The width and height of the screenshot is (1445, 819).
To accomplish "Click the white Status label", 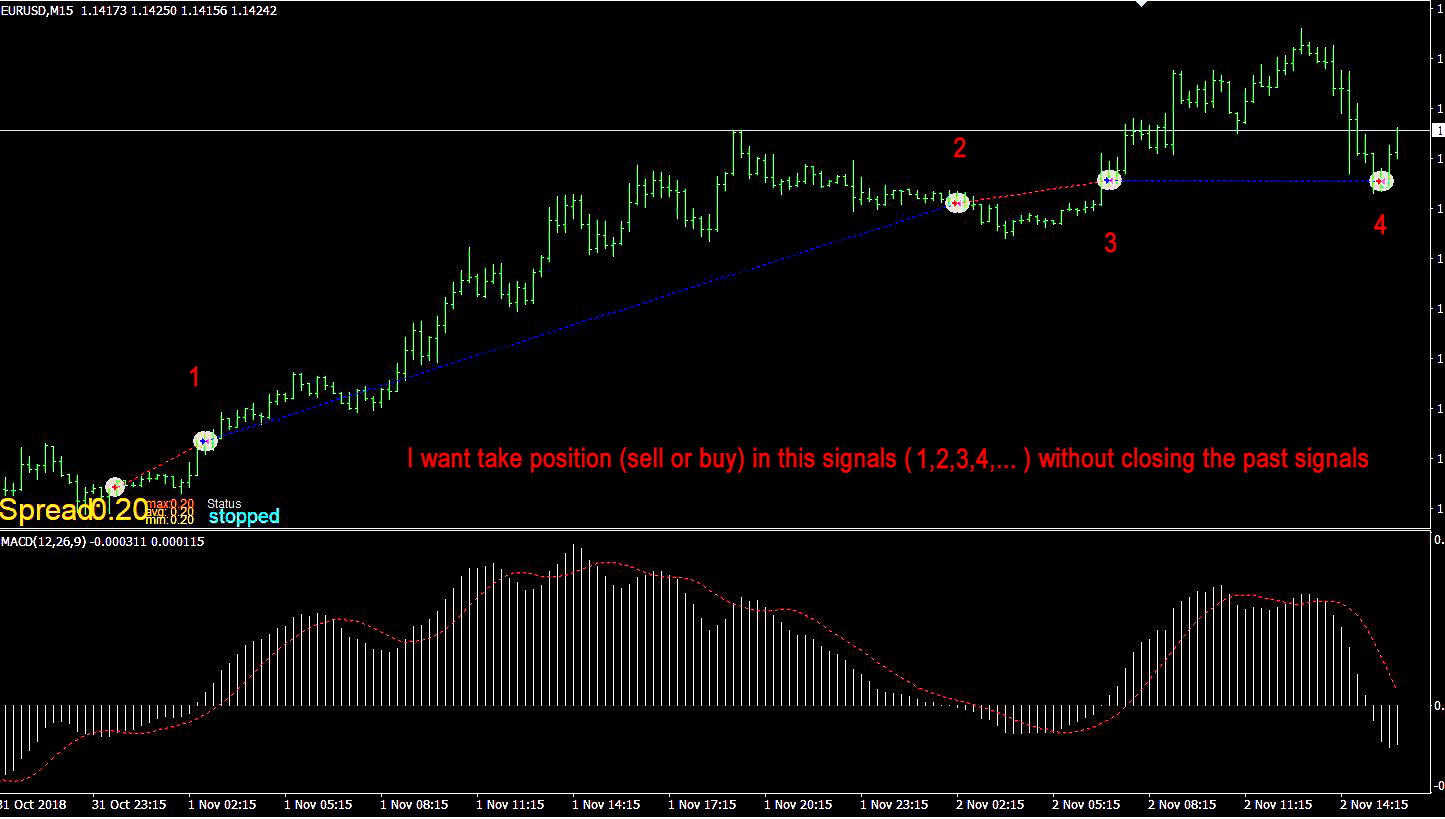I will pos(225,504).
